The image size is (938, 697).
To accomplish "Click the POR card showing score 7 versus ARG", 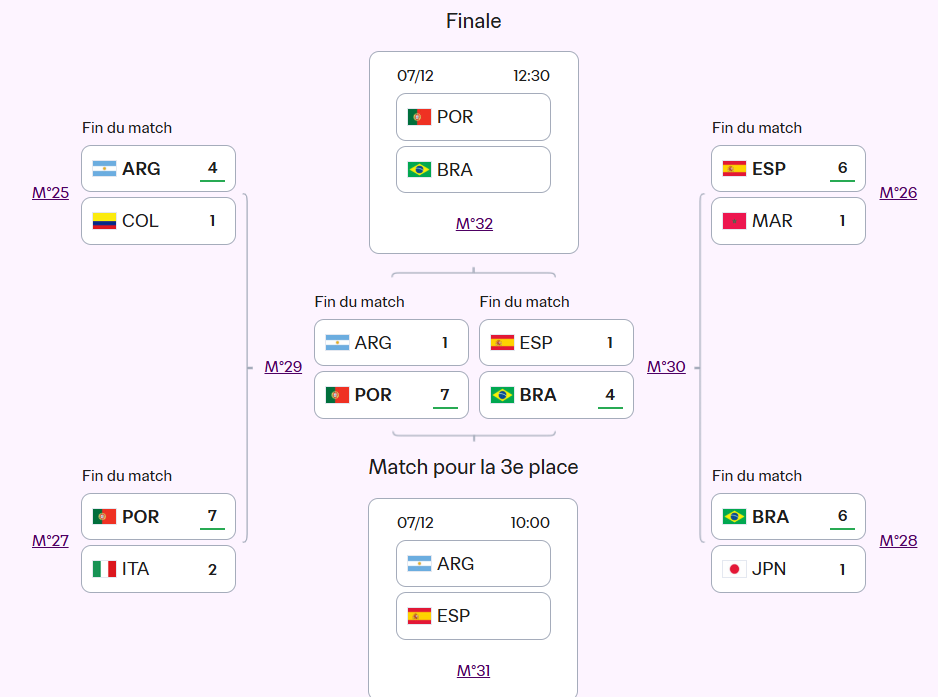I will [x=391, y=394].
